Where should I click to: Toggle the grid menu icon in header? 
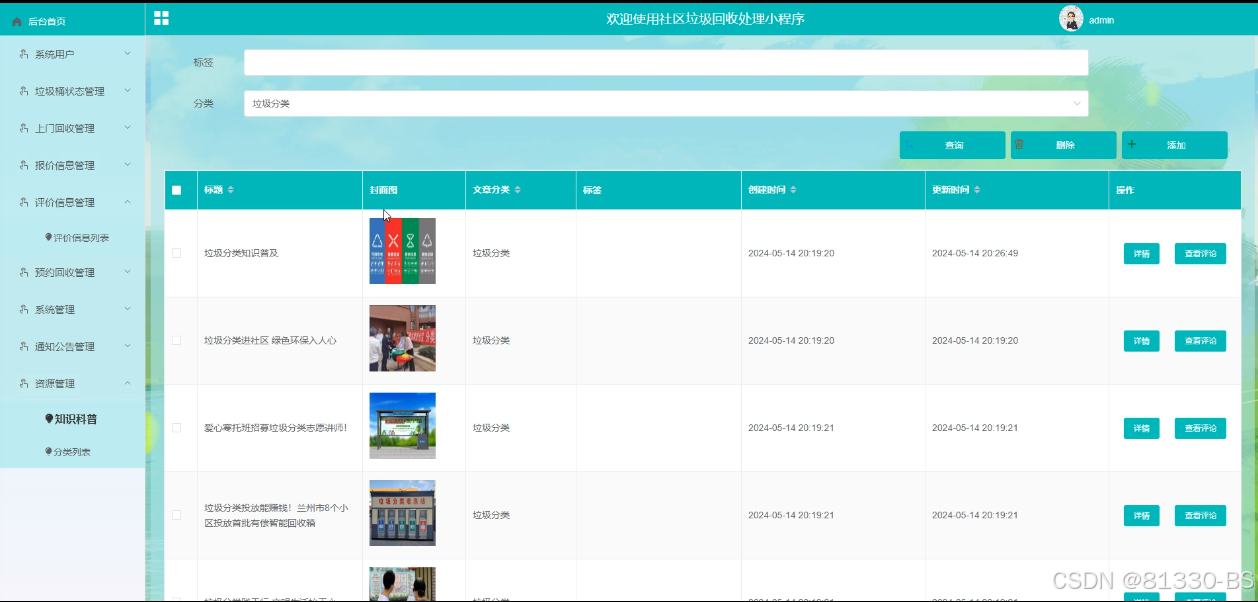[161, 18]
